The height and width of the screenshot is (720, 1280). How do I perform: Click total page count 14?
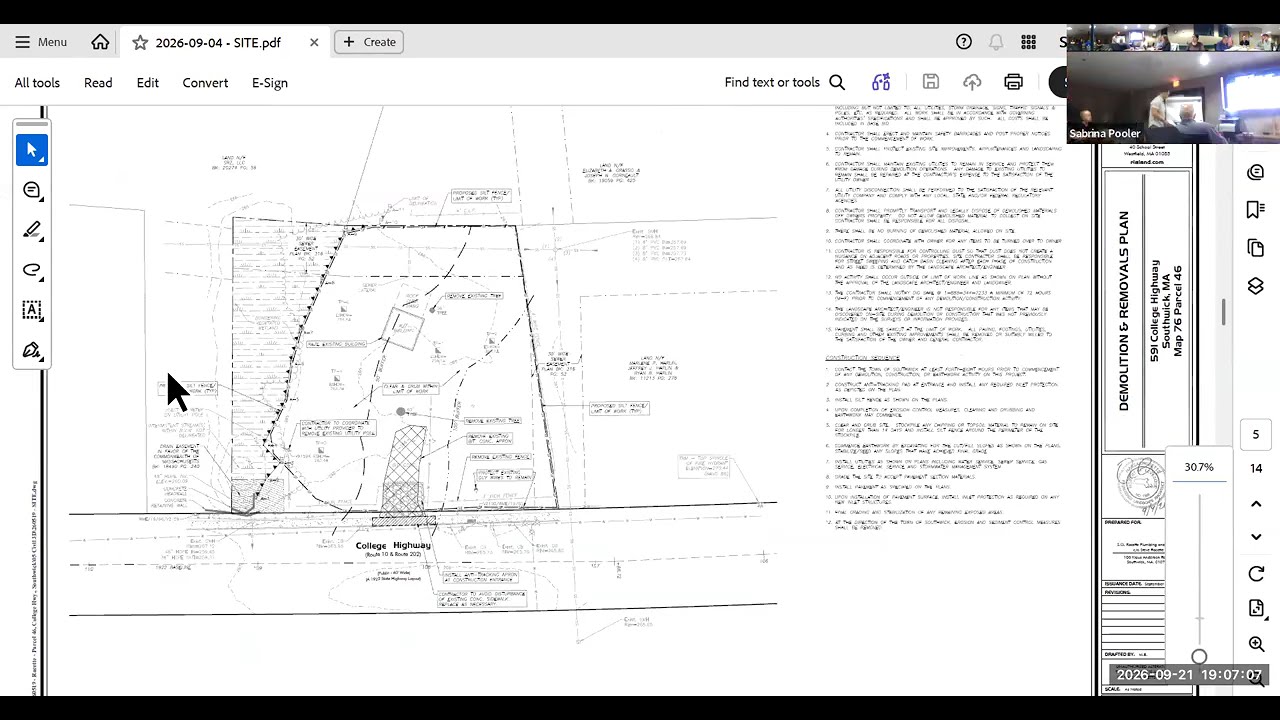[1256, 468]
